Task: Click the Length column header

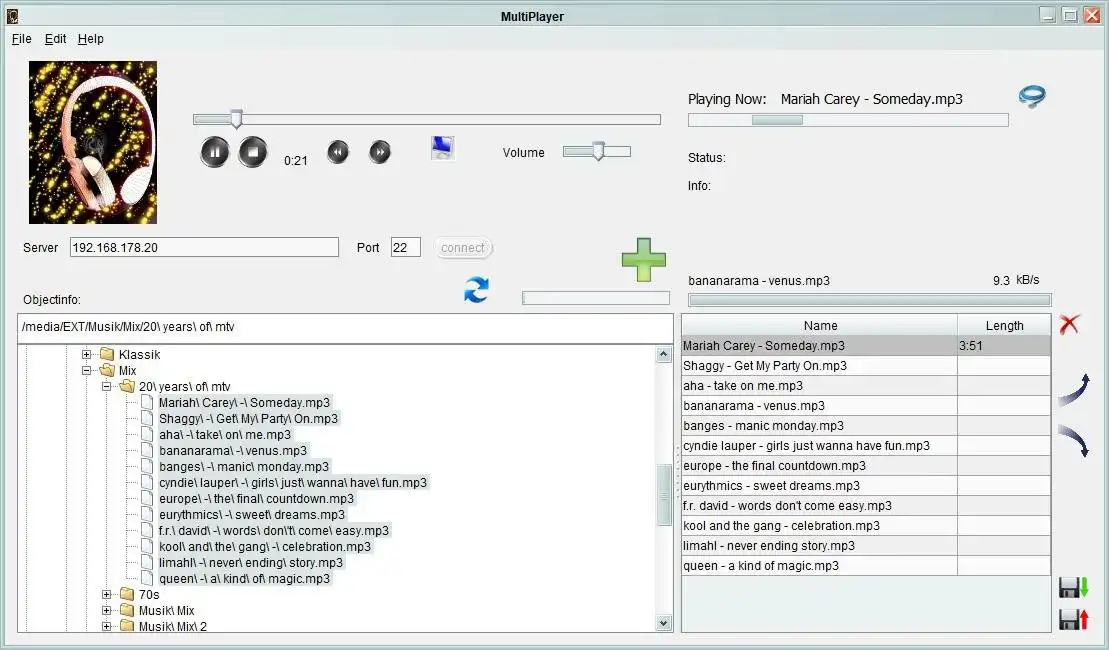Action: click(1004, 325)
